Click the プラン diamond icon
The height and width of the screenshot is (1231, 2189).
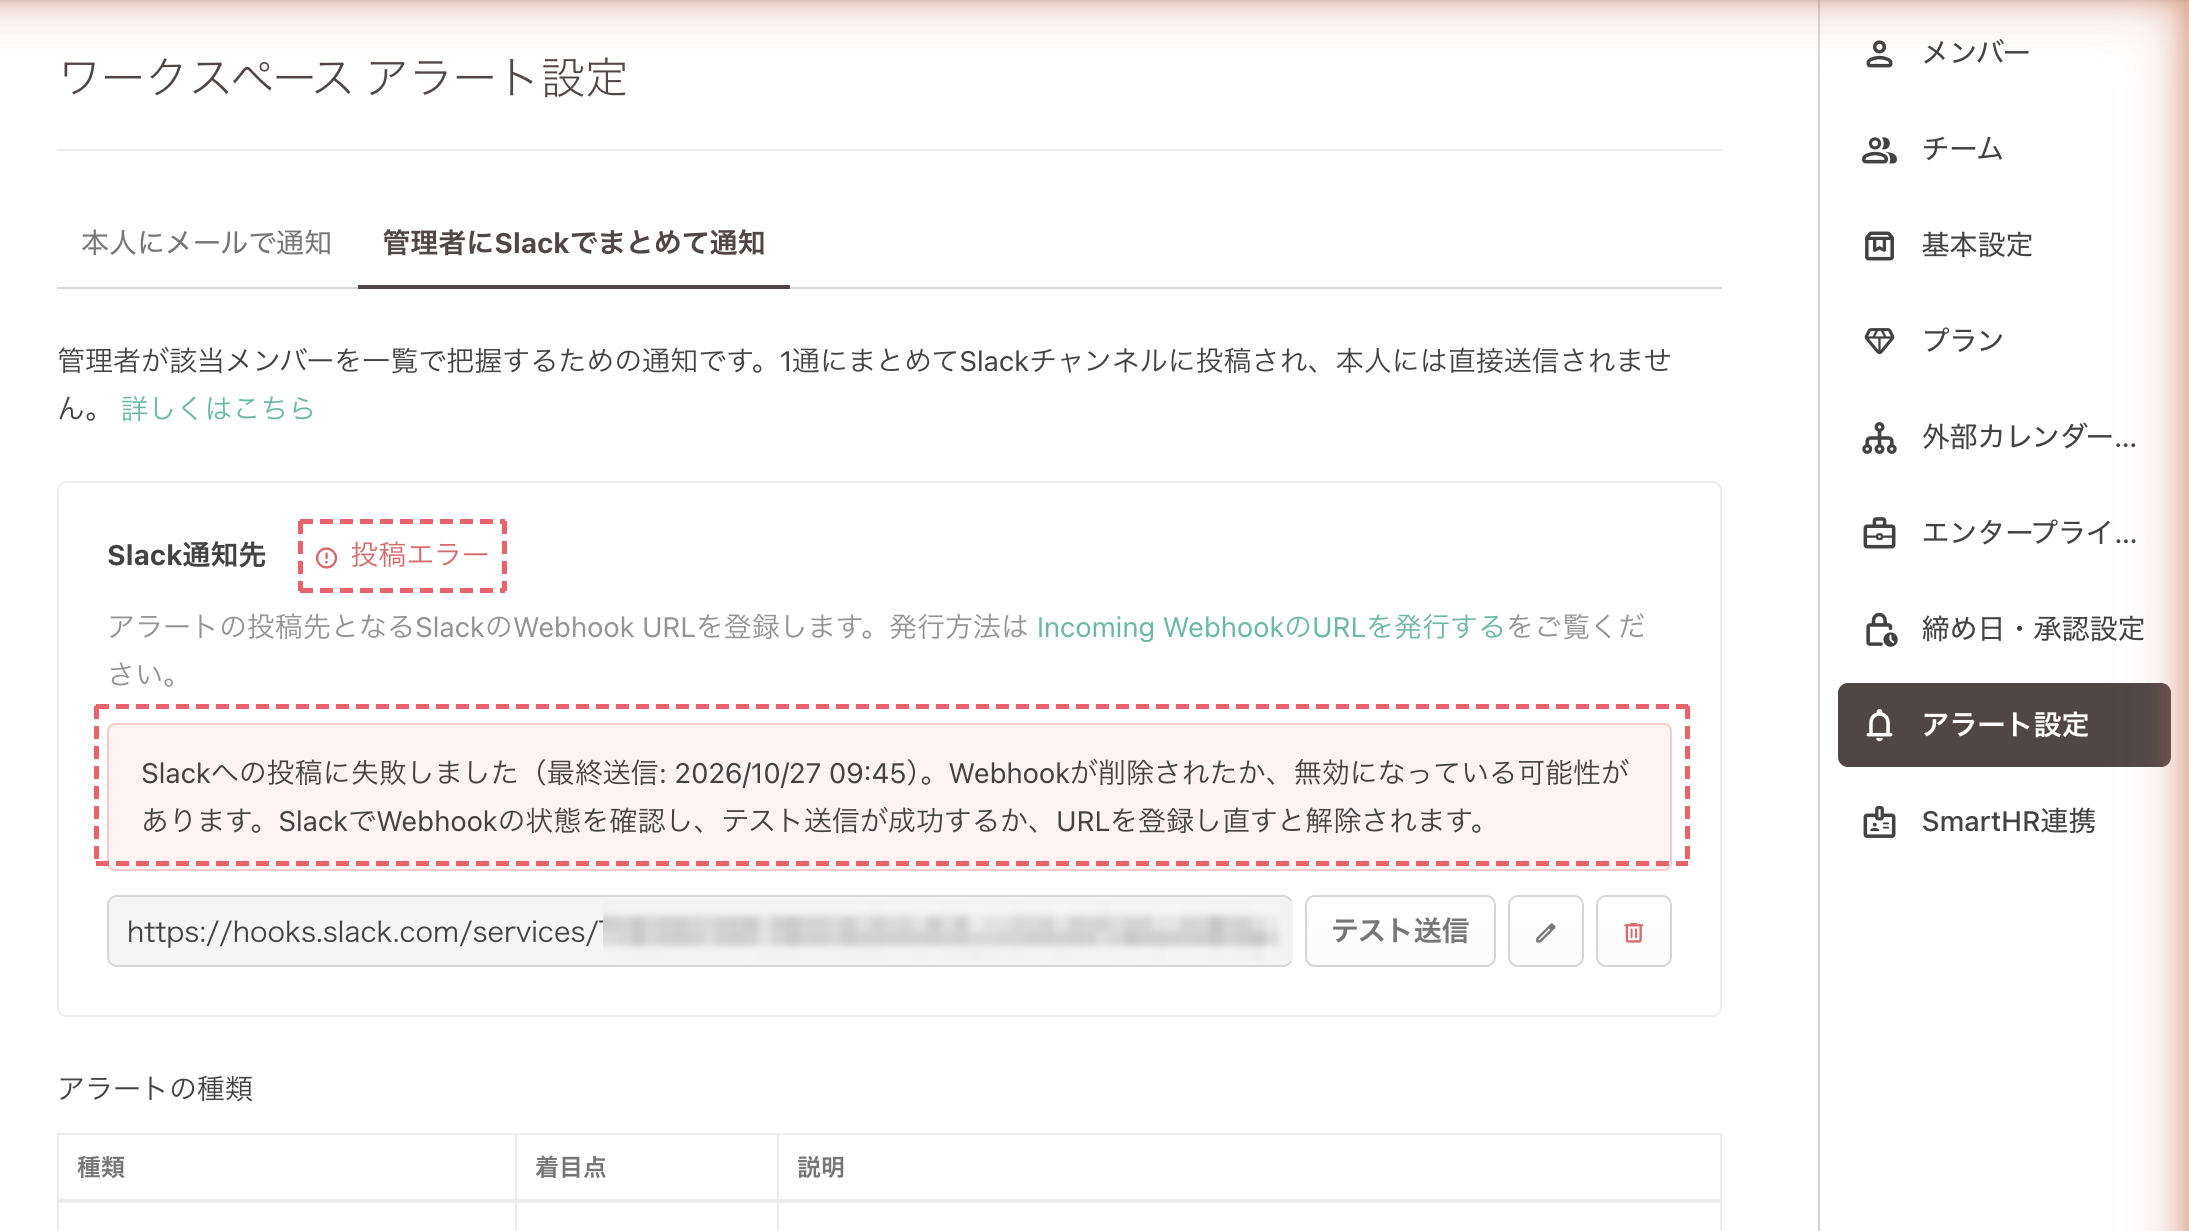(1879, 341)
